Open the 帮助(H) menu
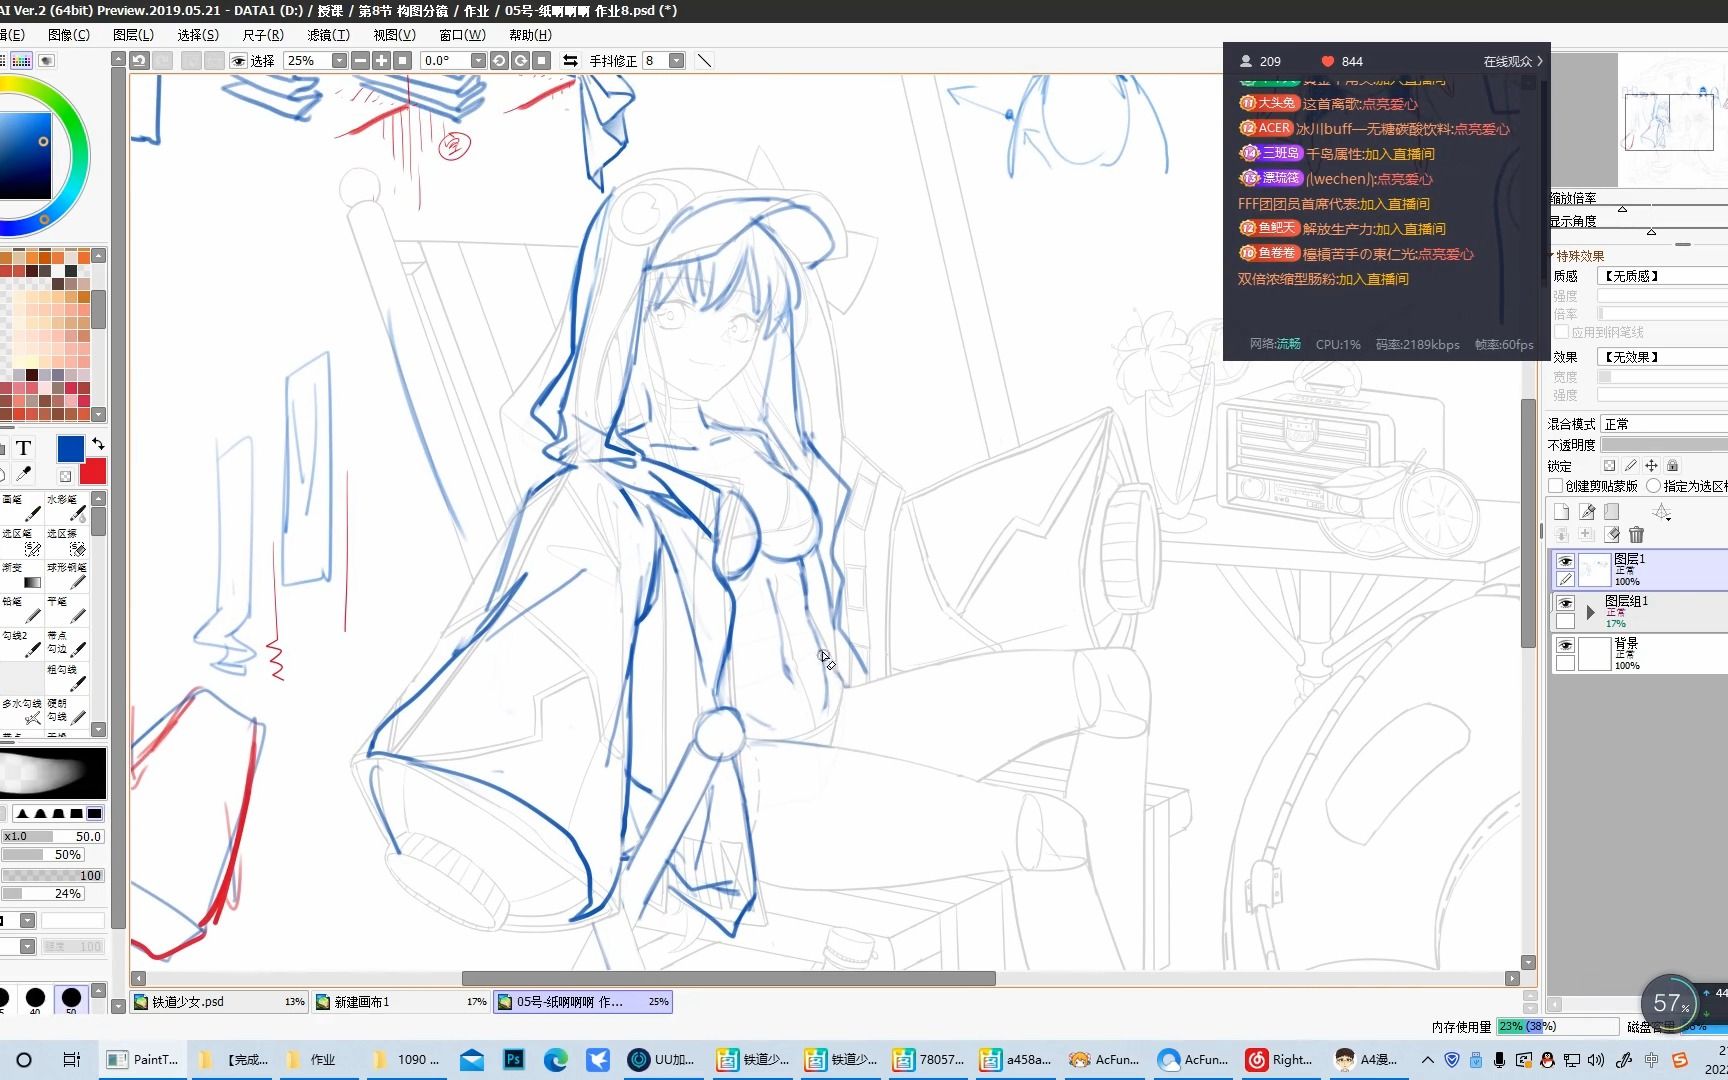 pyautogui.click(x=530, y=35)
